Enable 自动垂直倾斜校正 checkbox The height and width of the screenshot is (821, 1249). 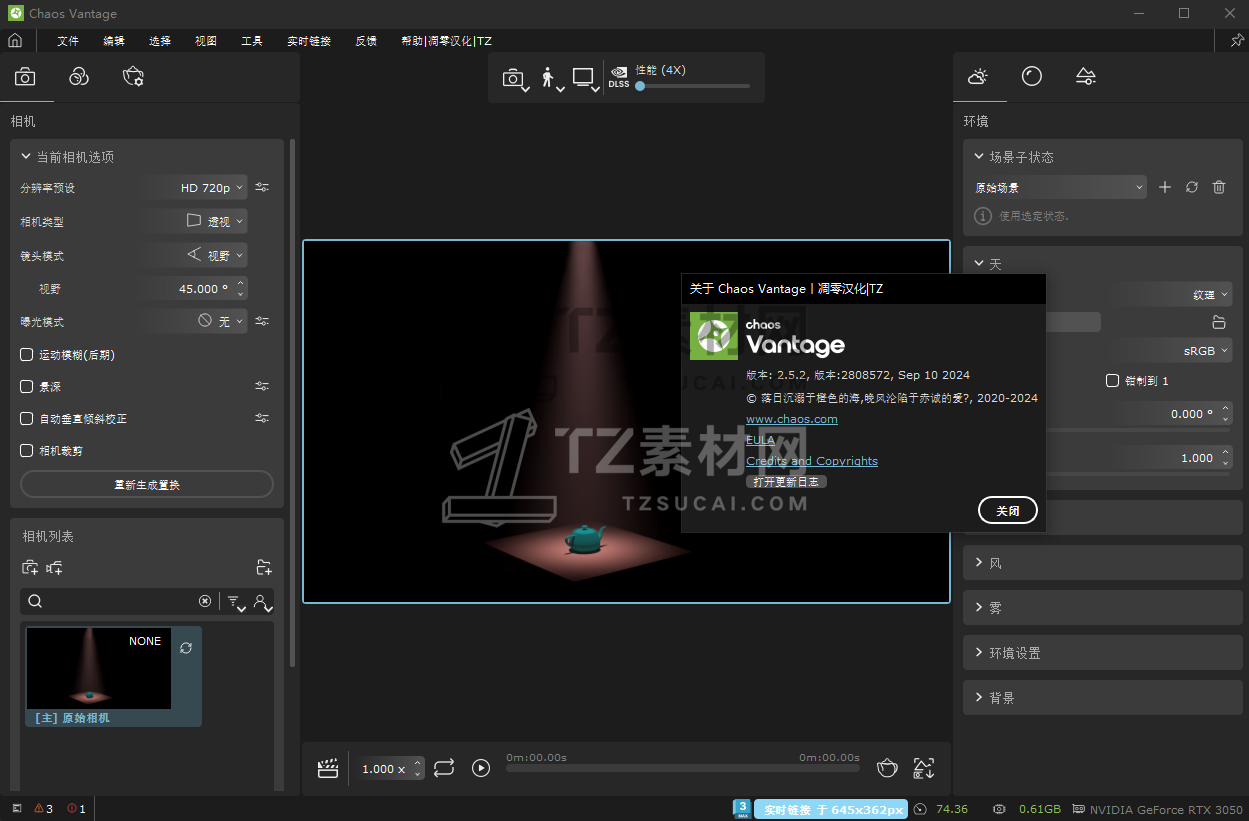pyautogui.click(x=27, y=419)
